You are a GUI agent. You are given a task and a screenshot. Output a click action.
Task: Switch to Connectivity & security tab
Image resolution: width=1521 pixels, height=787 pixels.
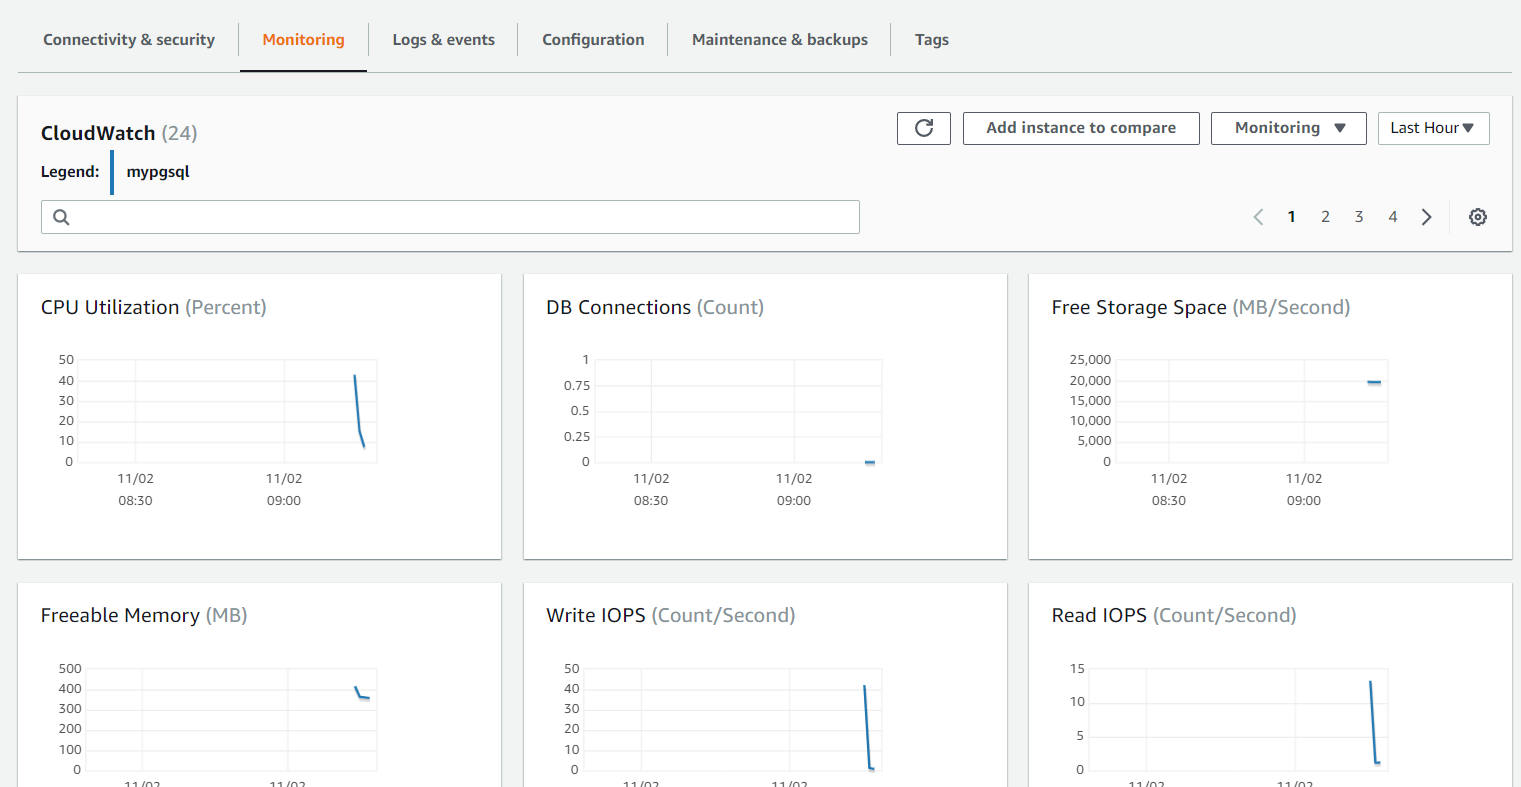coord(129,40)
